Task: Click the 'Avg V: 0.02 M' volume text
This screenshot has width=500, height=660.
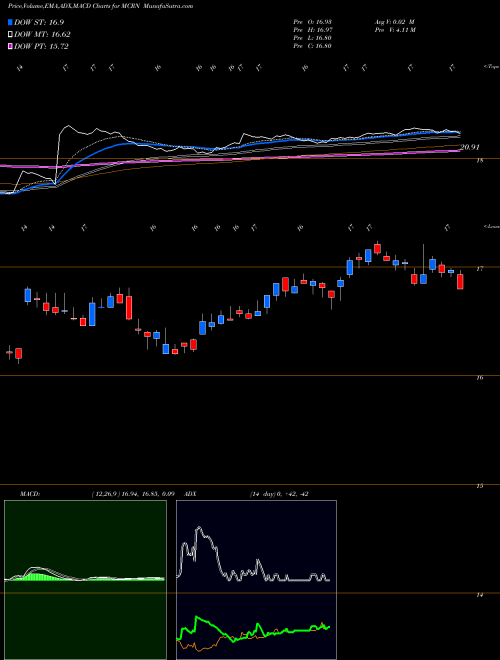Action: click(394, 21)
